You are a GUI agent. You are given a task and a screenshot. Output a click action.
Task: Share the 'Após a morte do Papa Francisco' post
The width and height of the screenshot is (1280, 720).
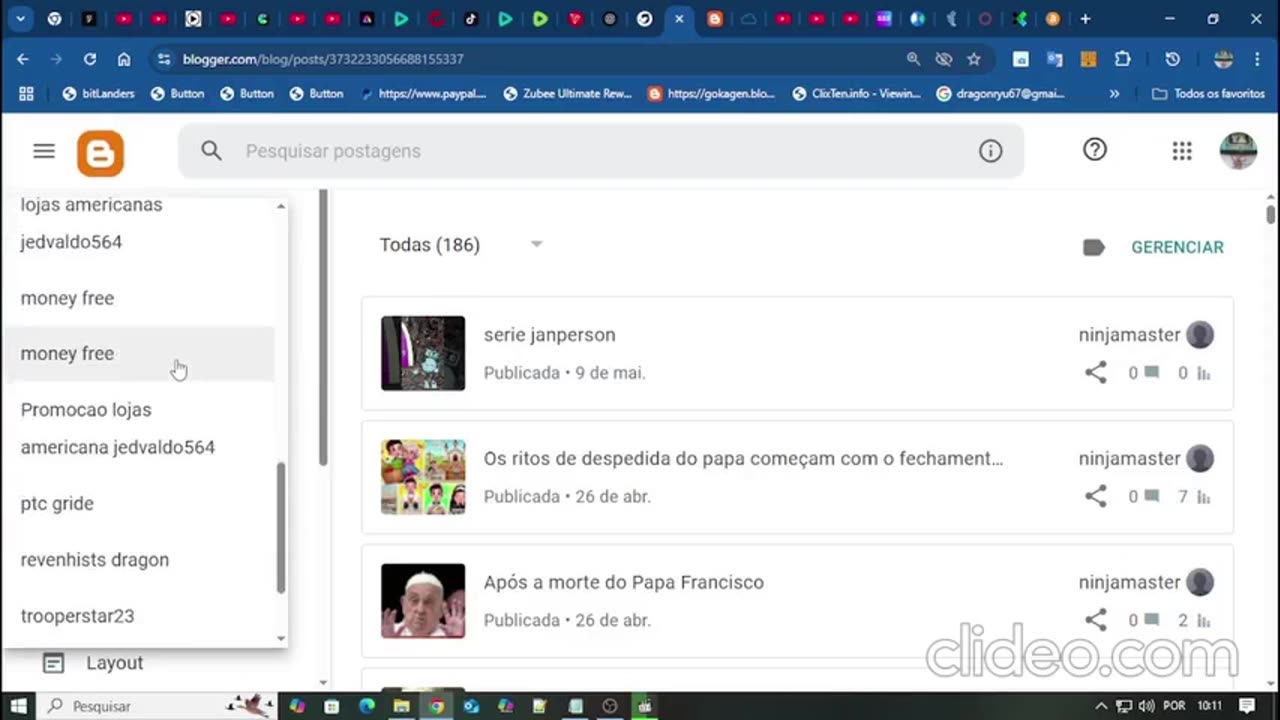(1096, 621)
